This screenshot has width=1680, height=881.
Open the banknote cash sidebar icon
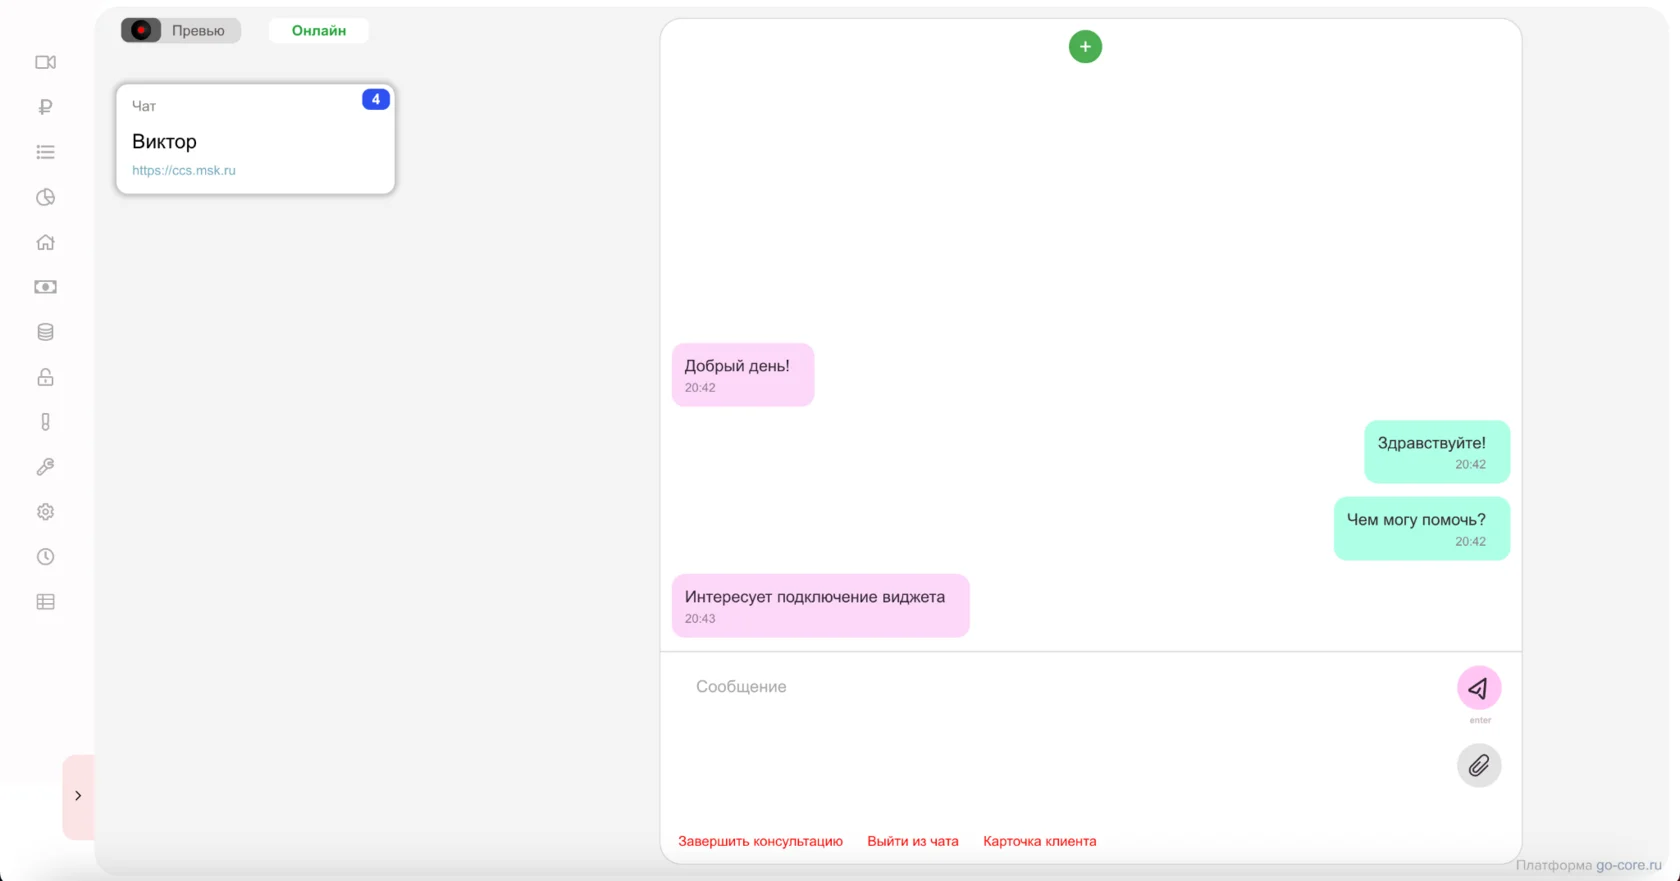[46, 287]
